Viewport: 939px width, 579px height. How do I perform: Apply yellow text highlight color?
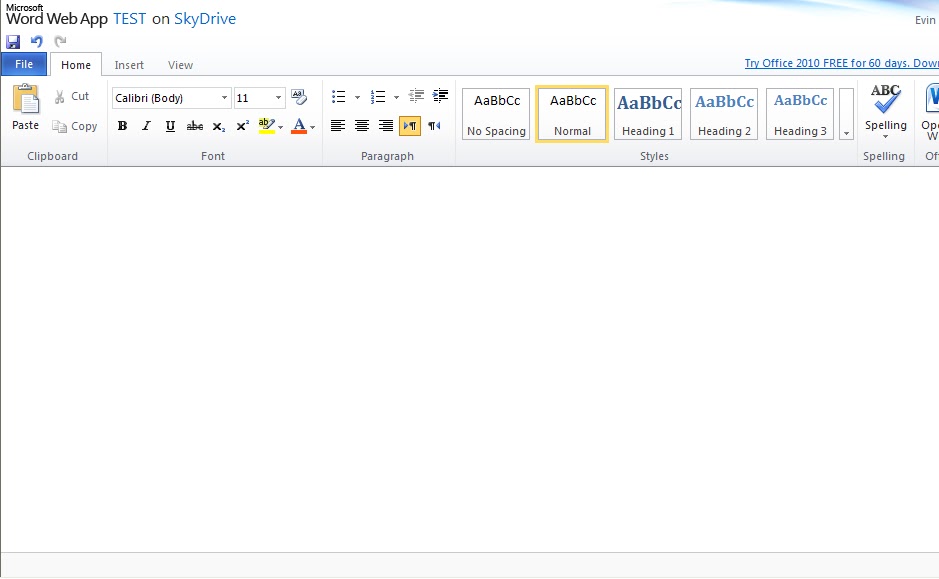(266, 126)
